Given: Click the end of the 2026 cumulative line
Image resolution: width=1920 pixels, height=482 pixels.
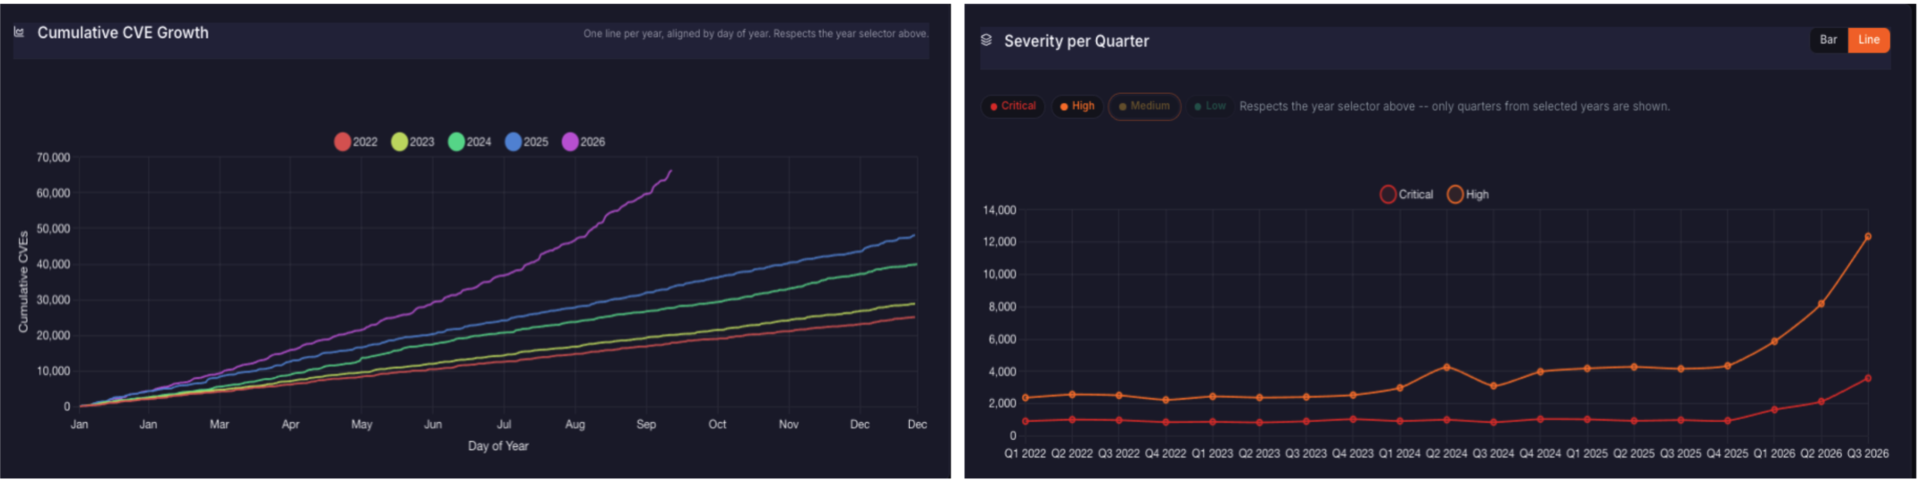Looking at the screenshot, I should (x=670, y=171).
